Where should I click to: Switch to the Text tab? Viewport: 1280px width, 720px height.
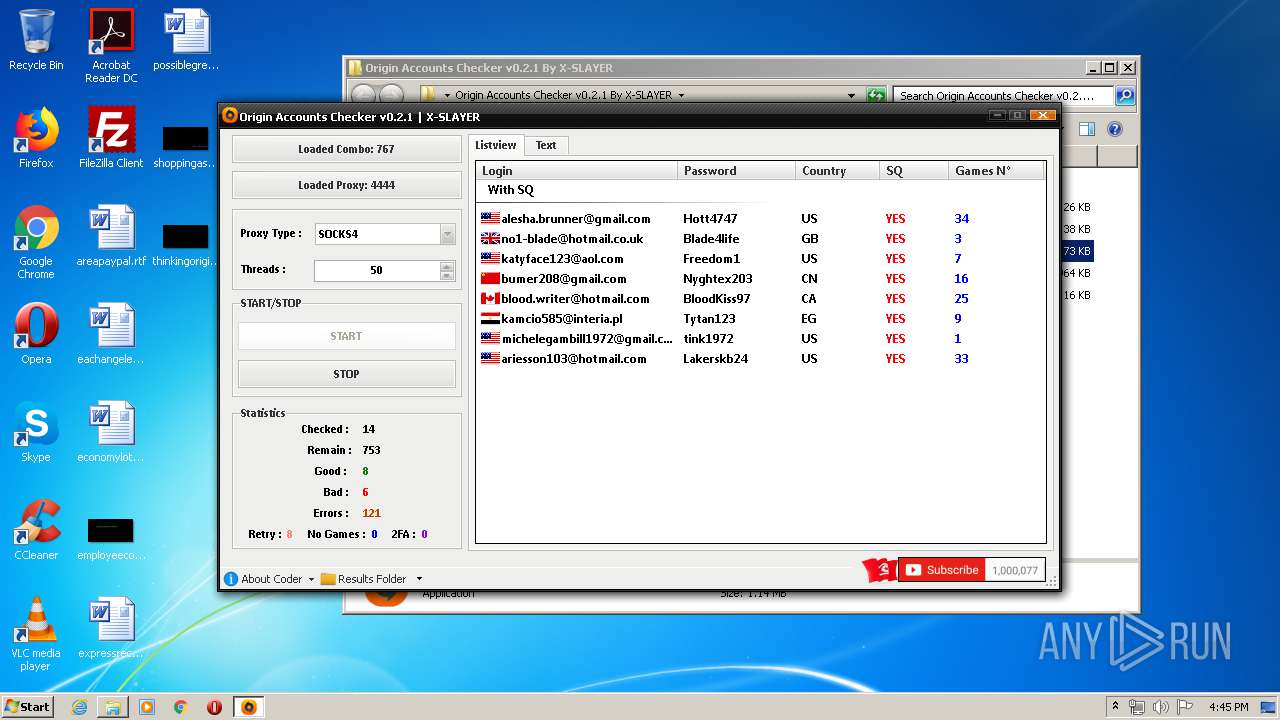546,145
